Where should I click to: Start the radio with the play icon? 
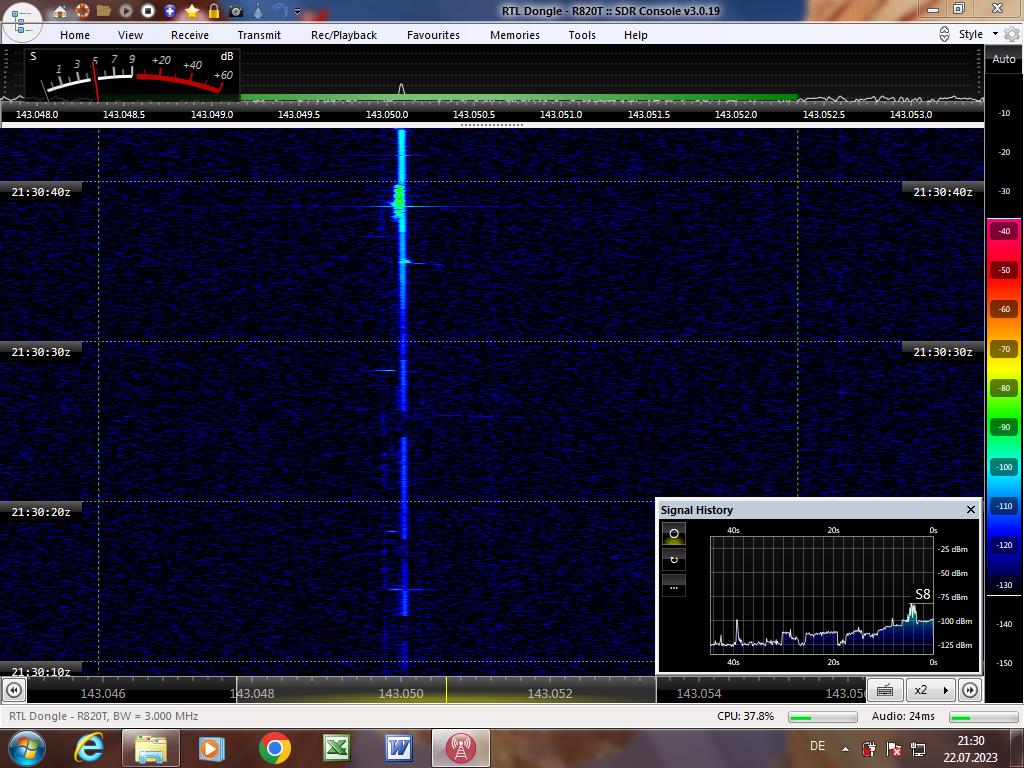(x=126, y=11)
